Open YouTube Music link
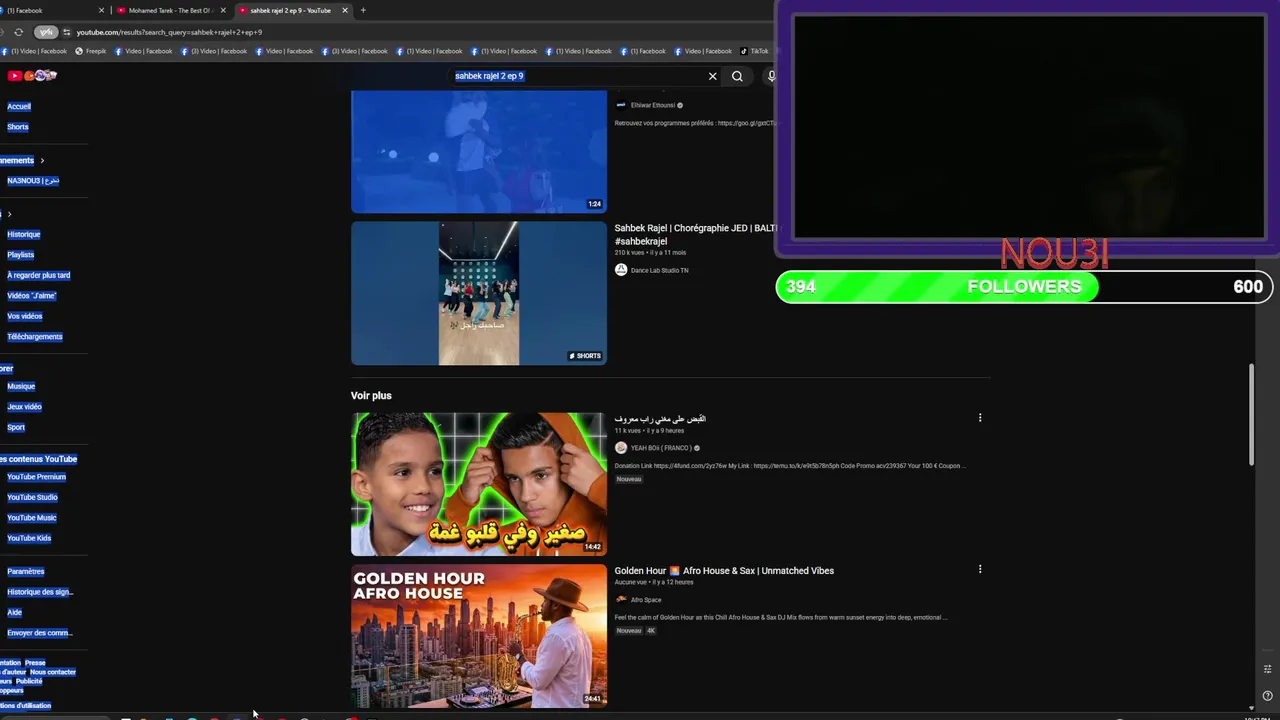The height and width of the screenshot is (720, 1280). pyautogui.click(x=32, y=518)
